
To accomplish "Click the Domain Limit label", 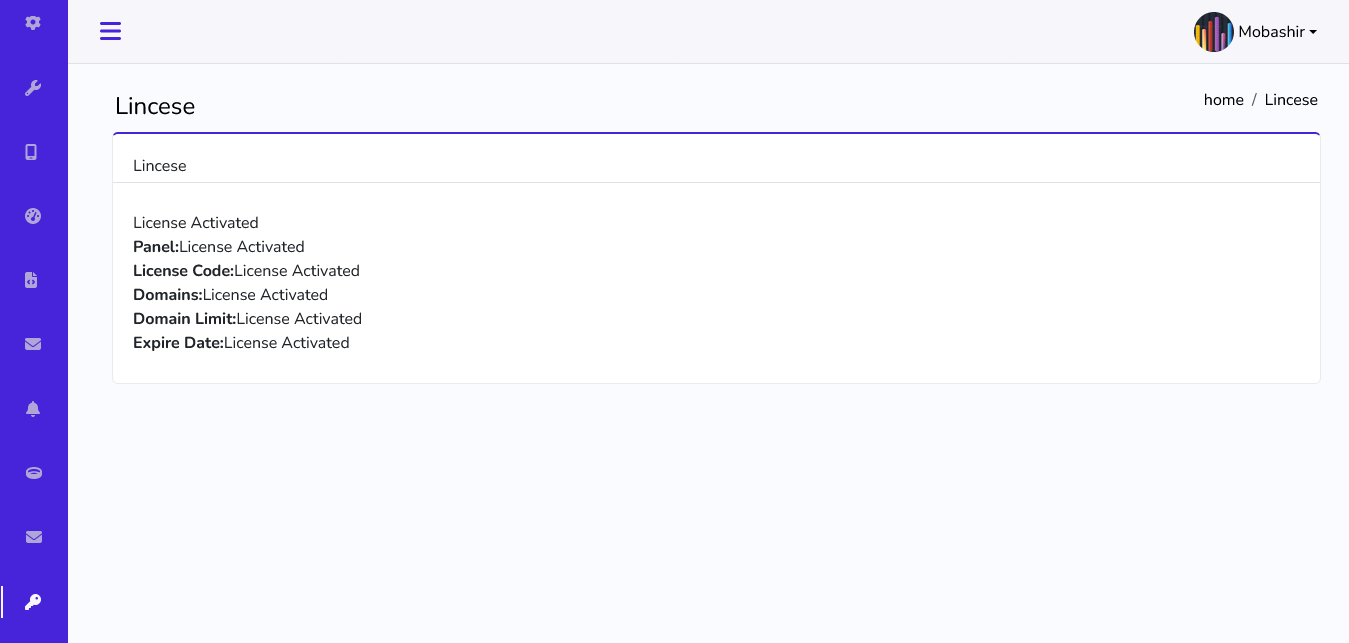I will [184, 319].
